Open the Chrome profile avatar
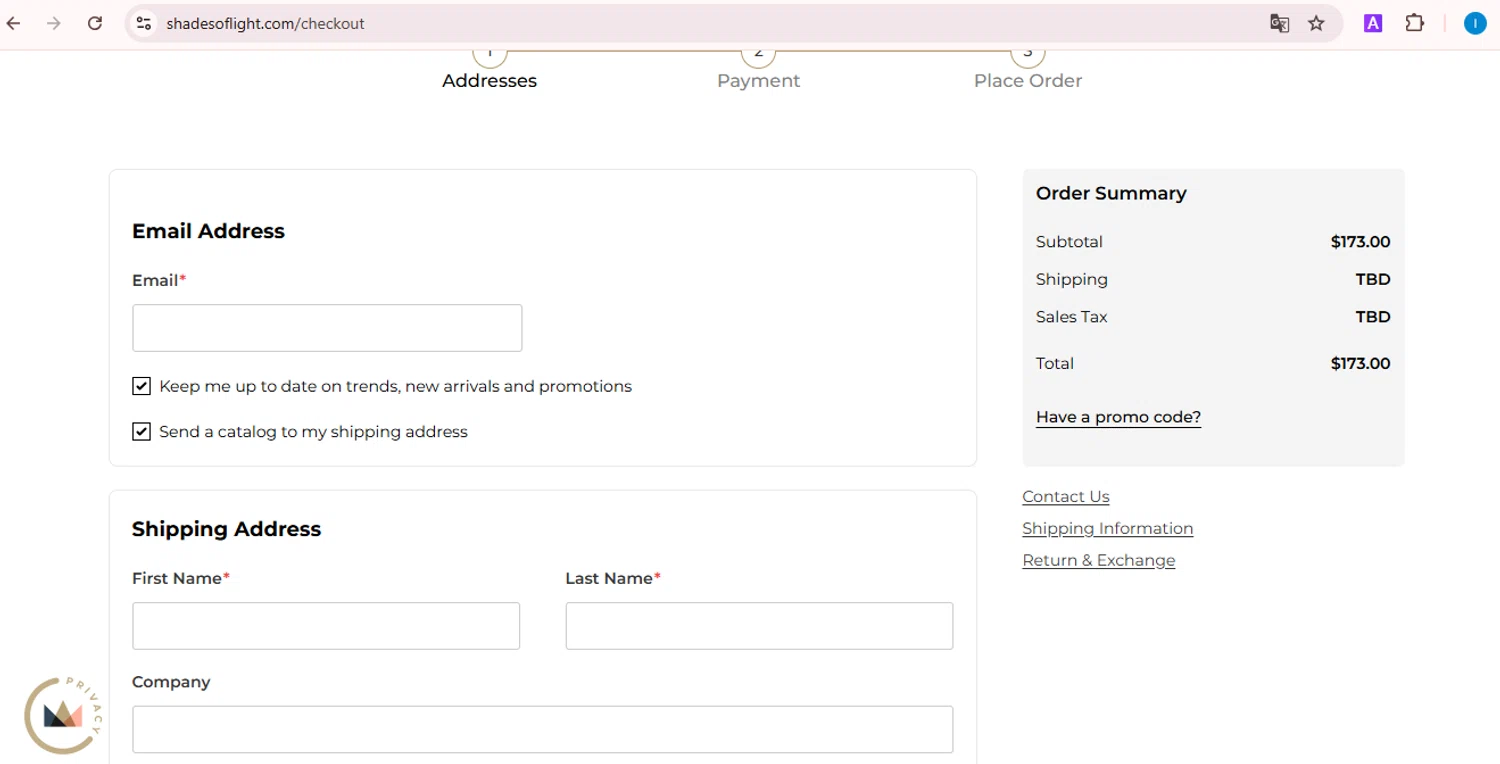Screen dimensions: 1500x764 [x=1474, y=23]
